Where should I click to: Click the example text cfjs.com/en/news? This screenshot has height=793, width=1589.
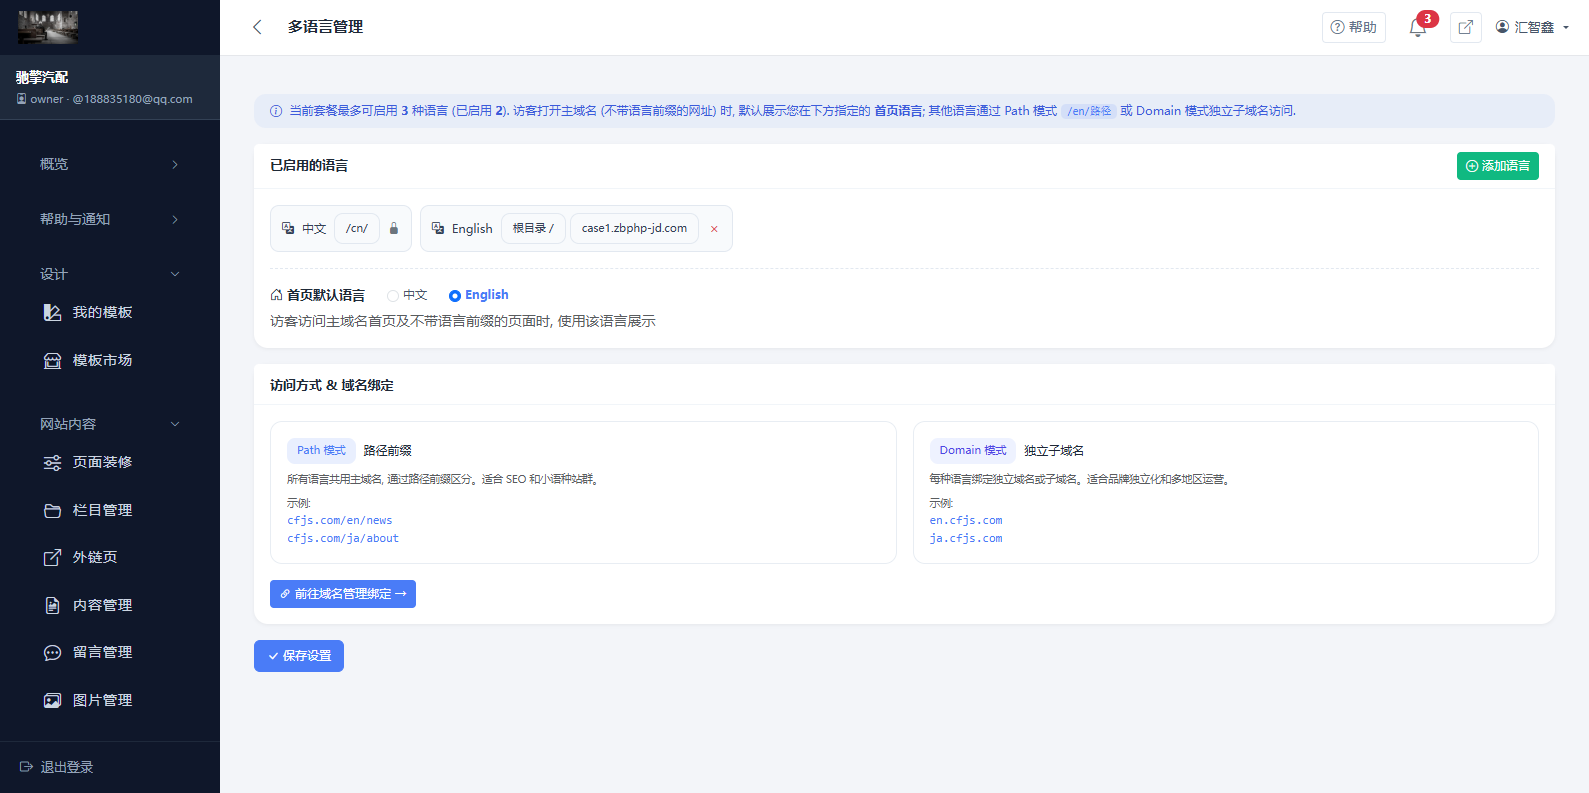(340, 520)
